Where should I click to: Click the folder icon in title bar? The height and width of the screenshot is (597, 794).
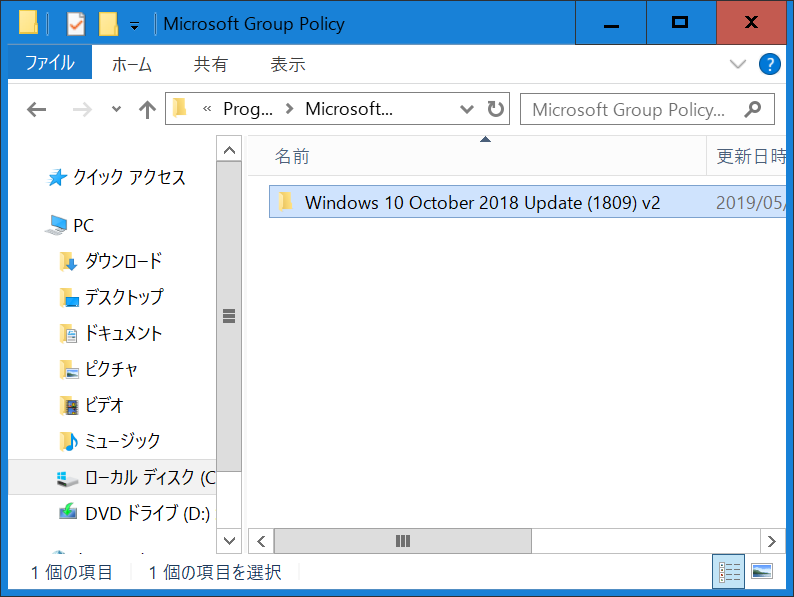point(28,23)
